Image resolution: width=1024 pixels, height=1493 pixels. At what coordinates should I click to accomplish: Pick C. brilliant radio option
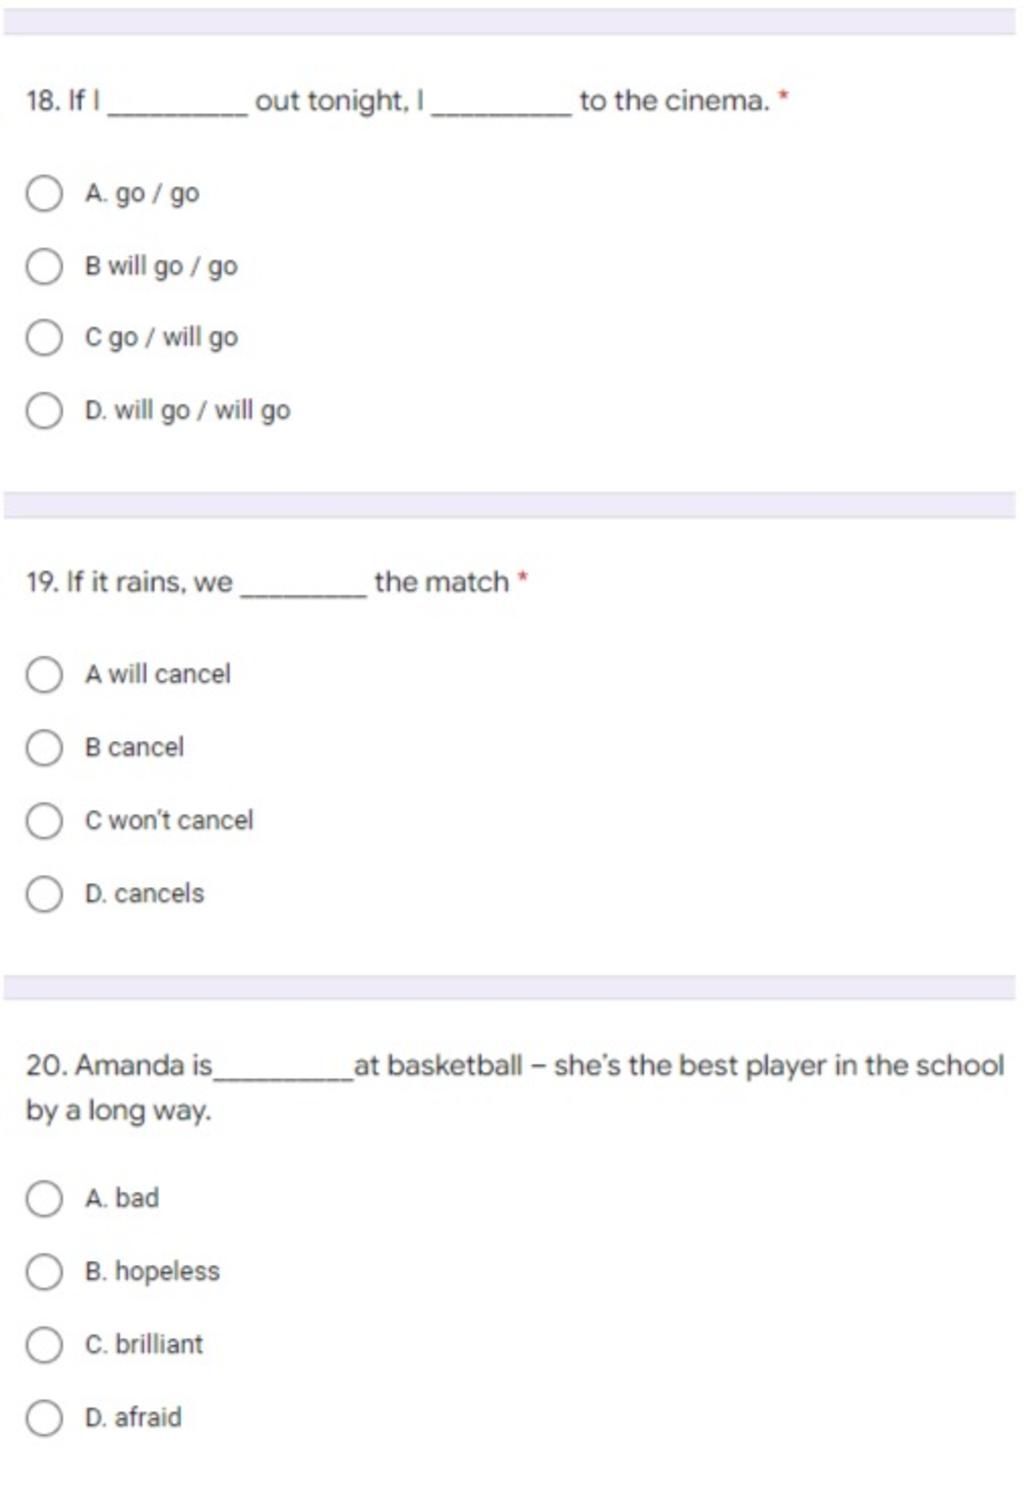44,1345
